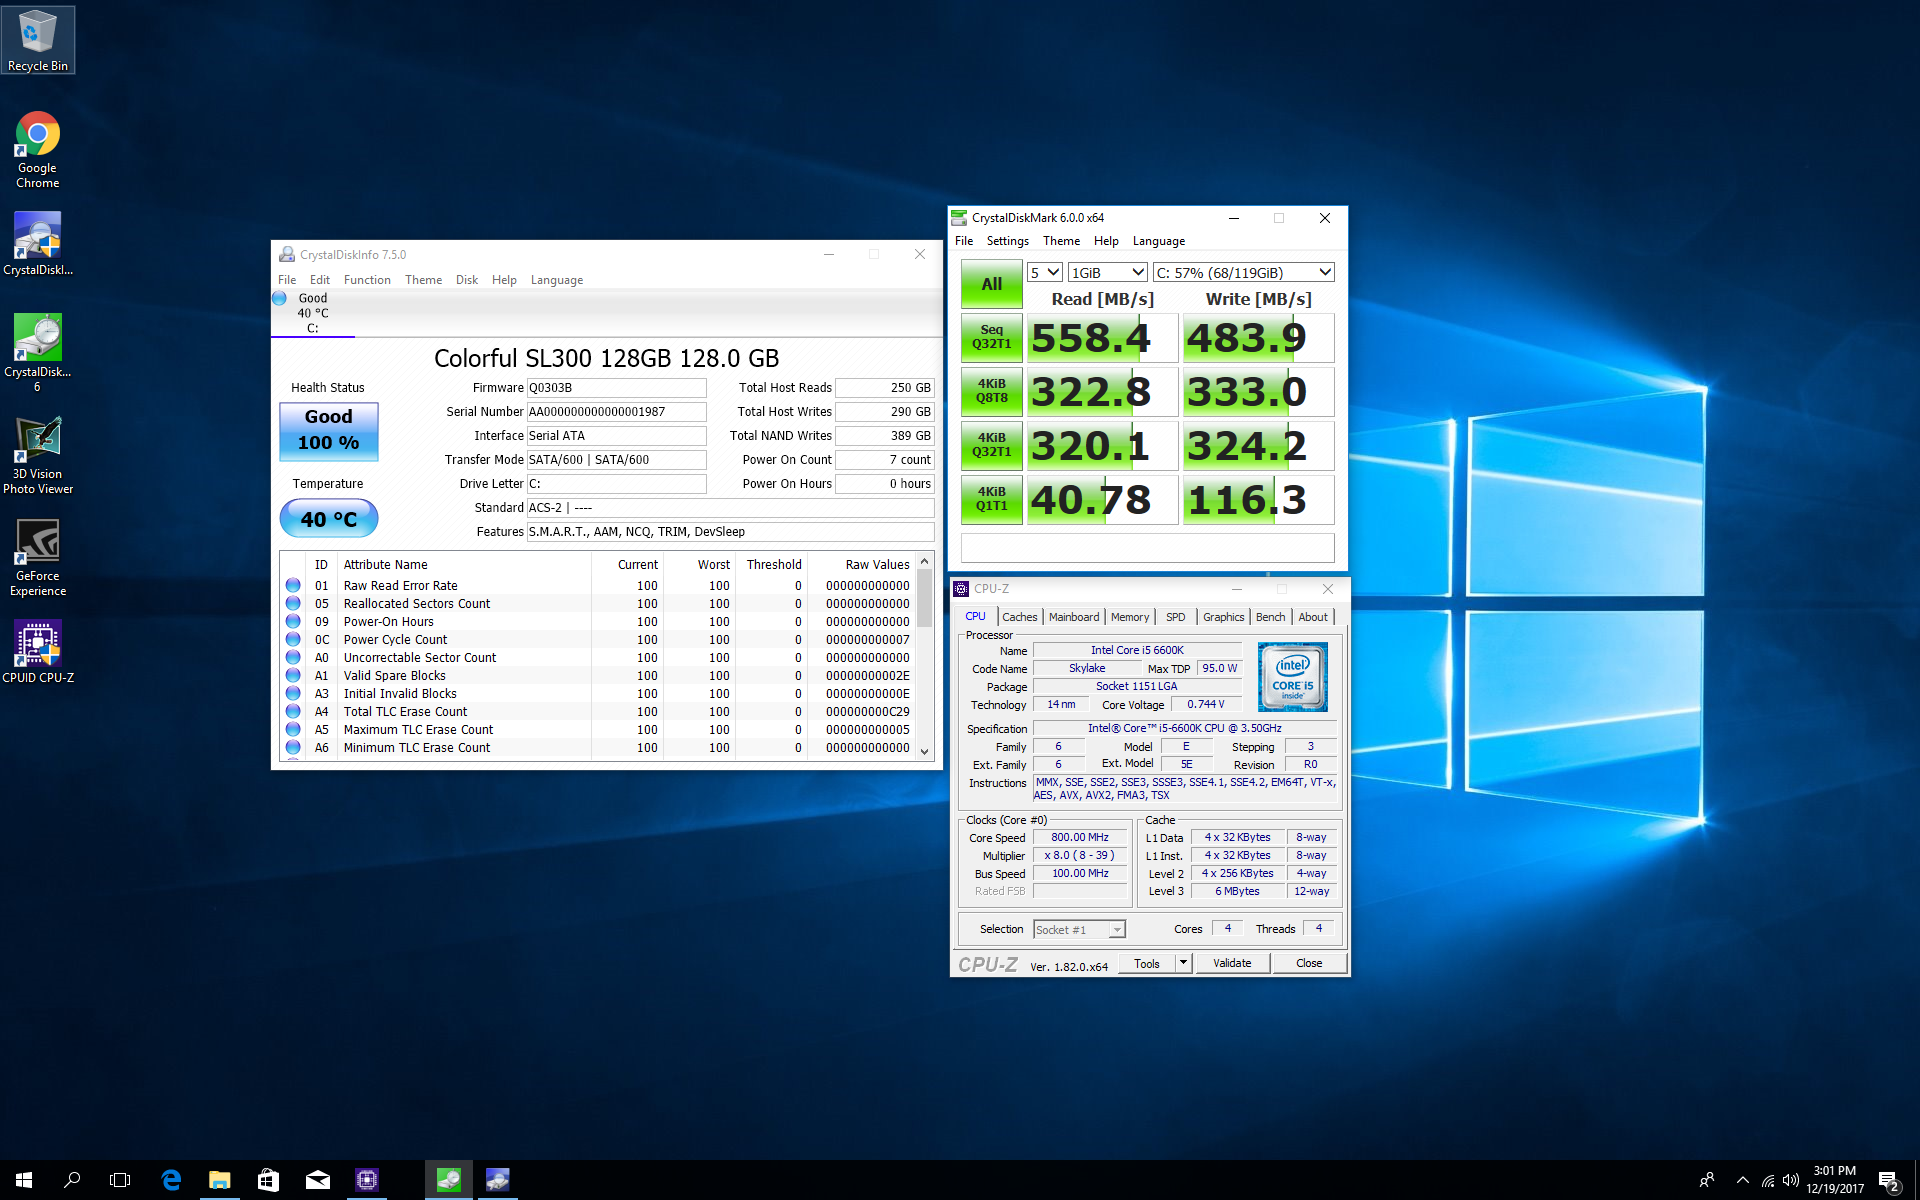Click the Good 100 % health status box
Viewport: 1920px width, 1200px height.
coord(329,431)
